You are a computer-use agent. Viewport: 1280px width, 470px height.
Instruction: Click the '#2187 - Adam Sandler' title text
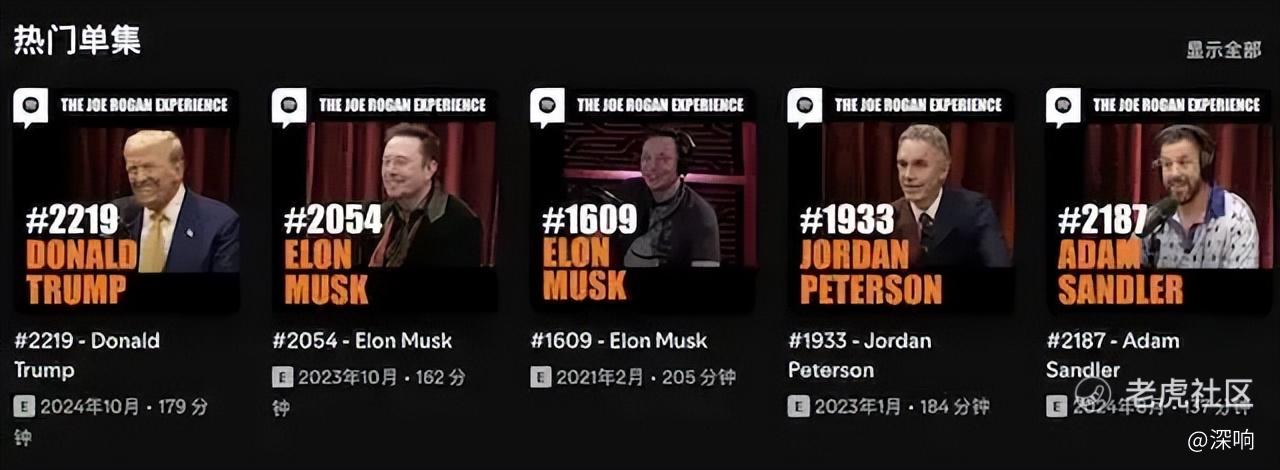pyautogui.click(x=1113, y=355)
